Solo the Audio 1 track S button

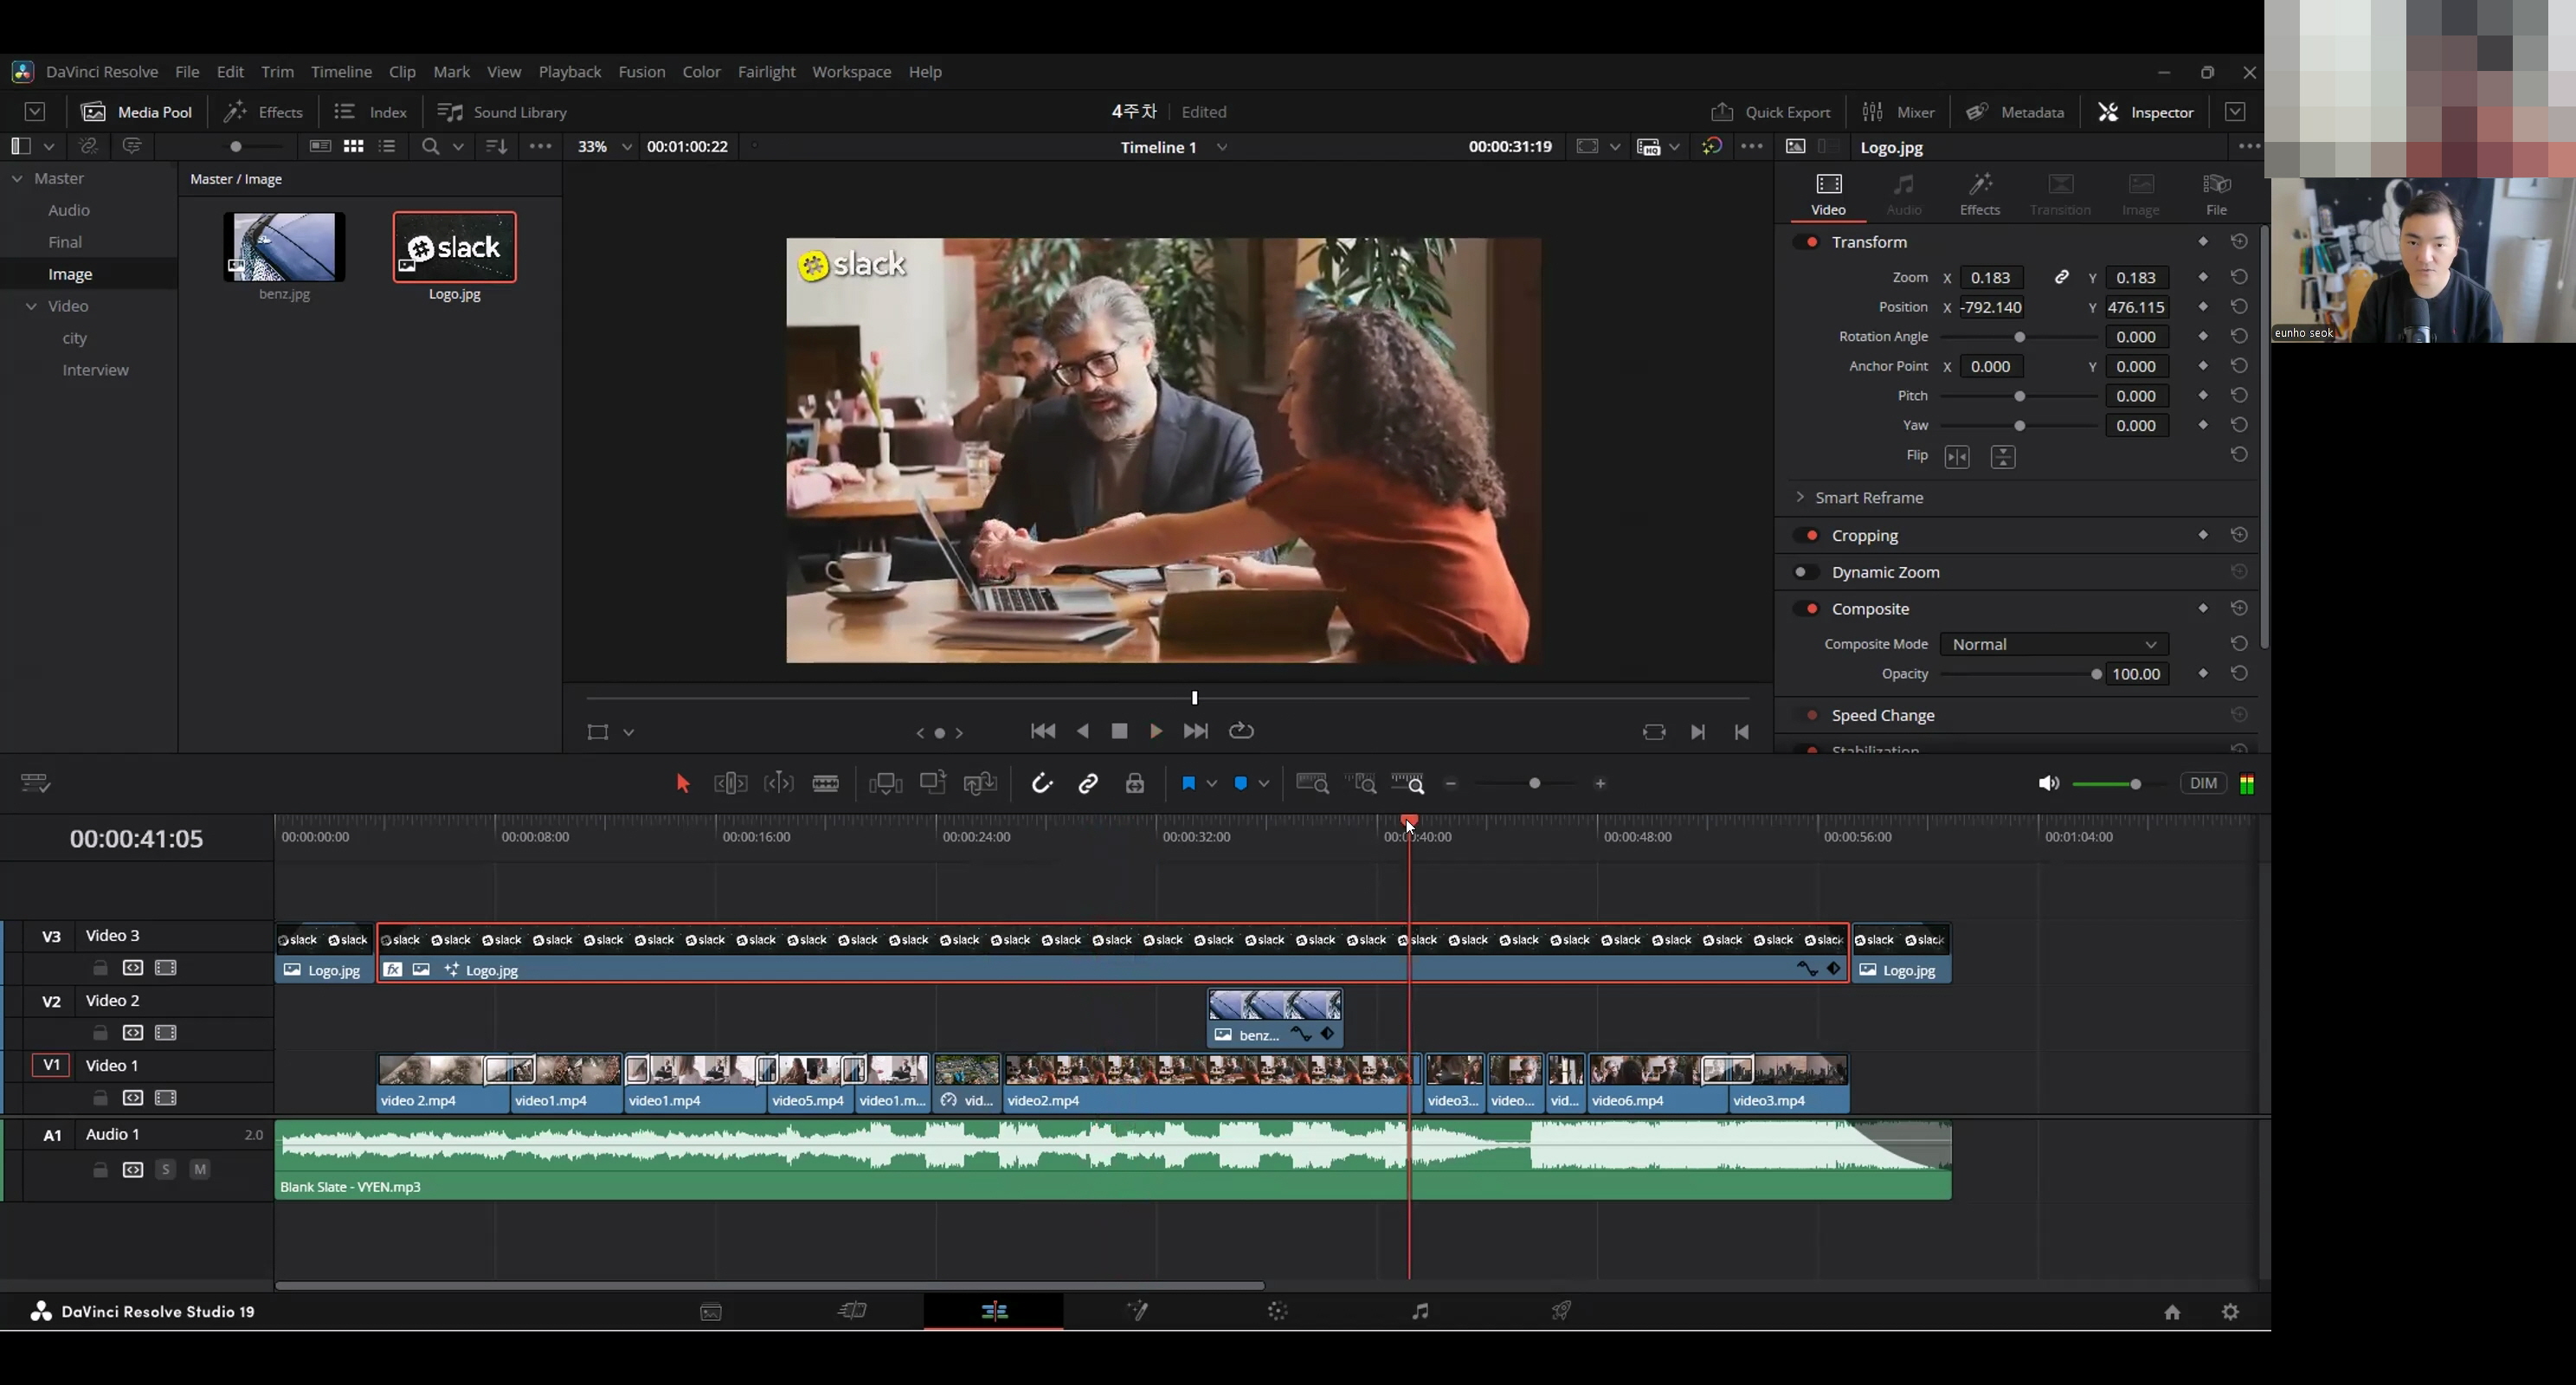coord(166,1169)
